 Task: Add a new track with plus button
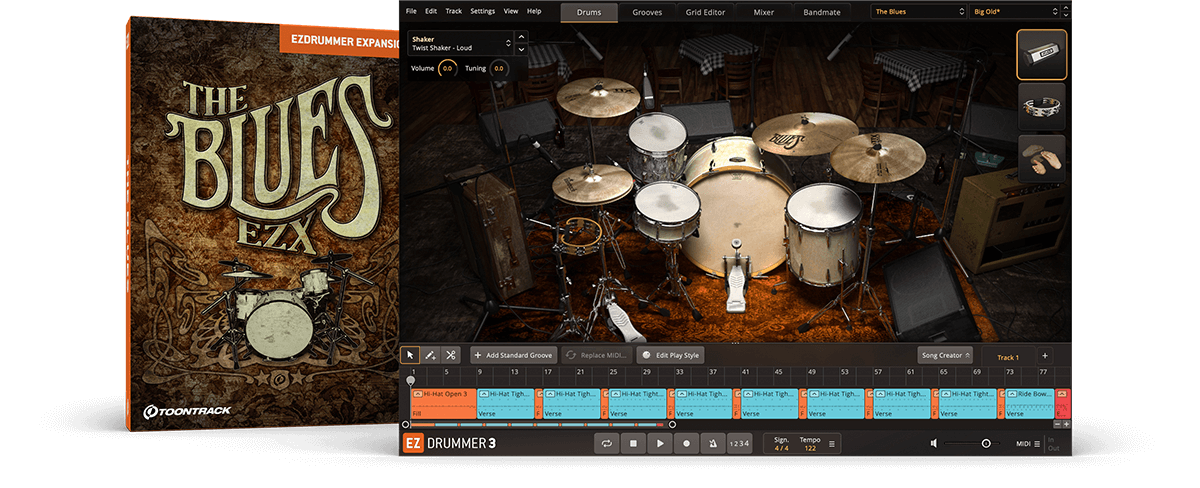[x=1044, y=355]
